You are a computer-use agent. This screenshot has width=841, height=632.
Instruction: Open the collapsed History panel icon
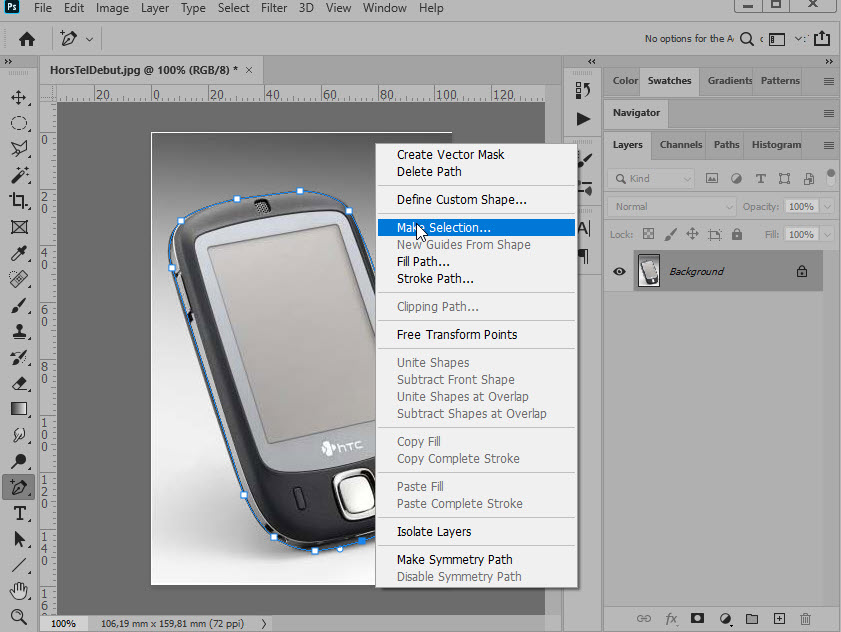582,90
